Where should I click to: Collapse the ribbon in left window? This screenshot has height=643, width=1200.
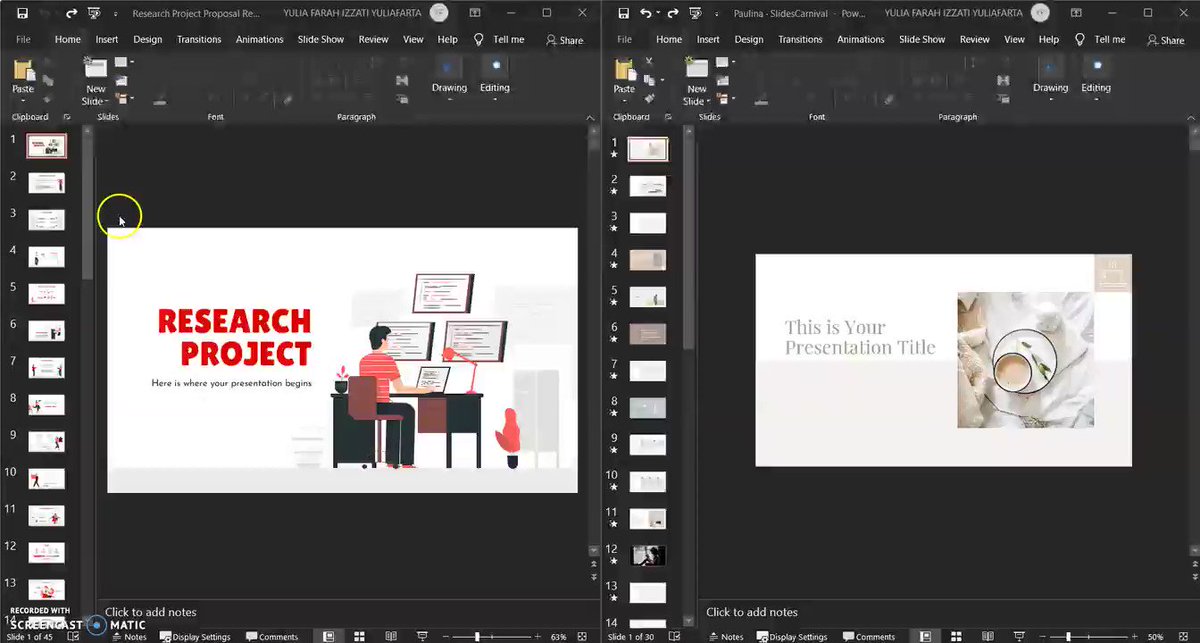tap(589, 117)
